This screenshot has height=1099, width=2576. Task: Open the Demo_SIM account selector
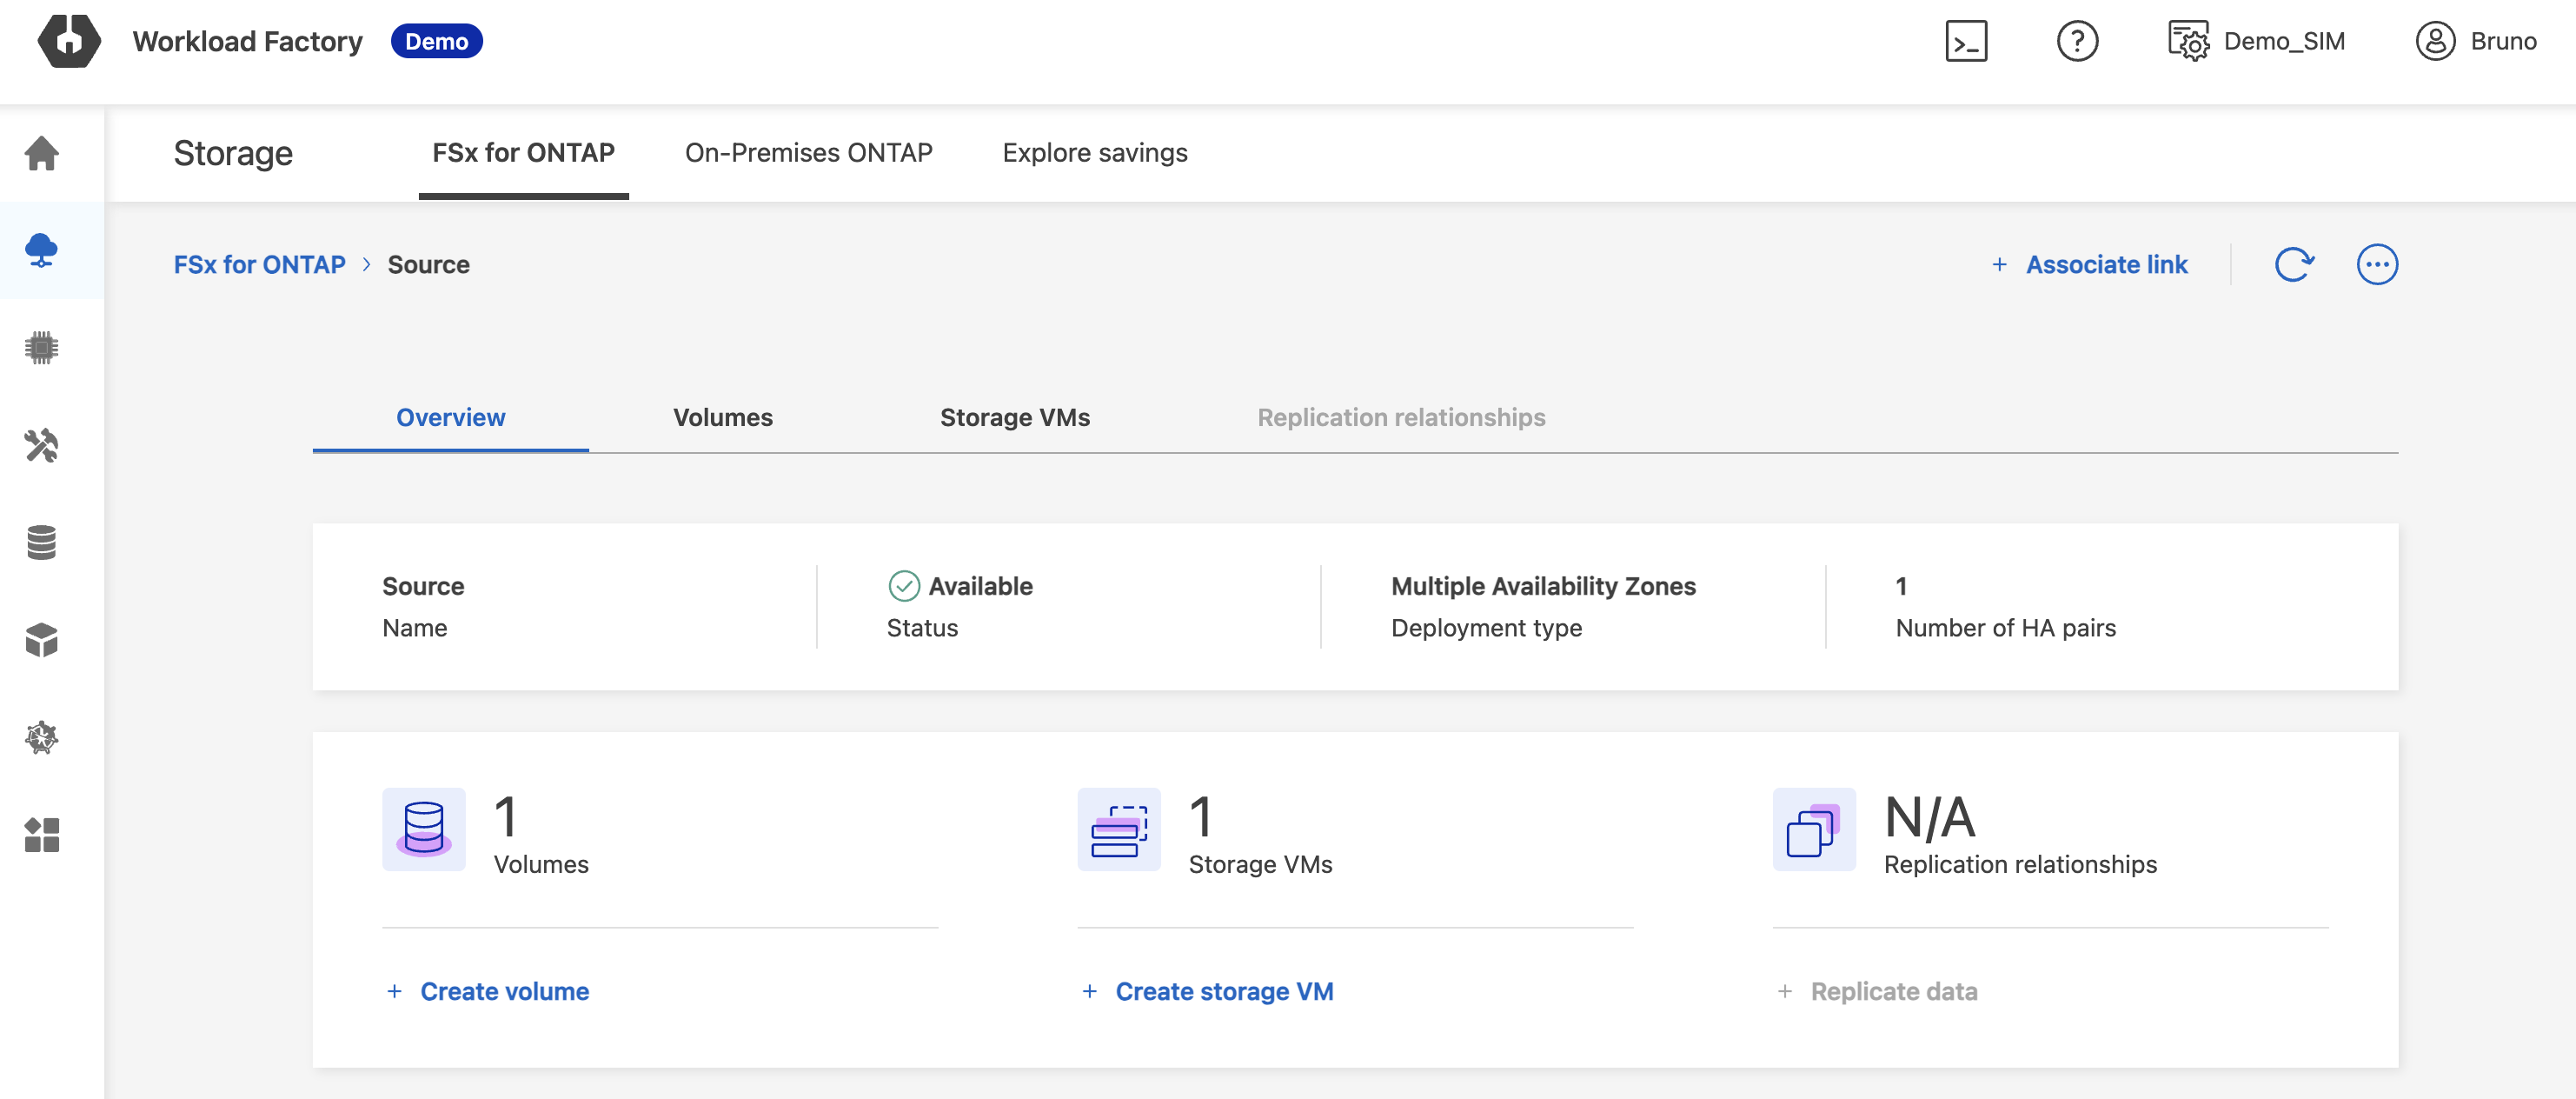tap(2256, 41)
